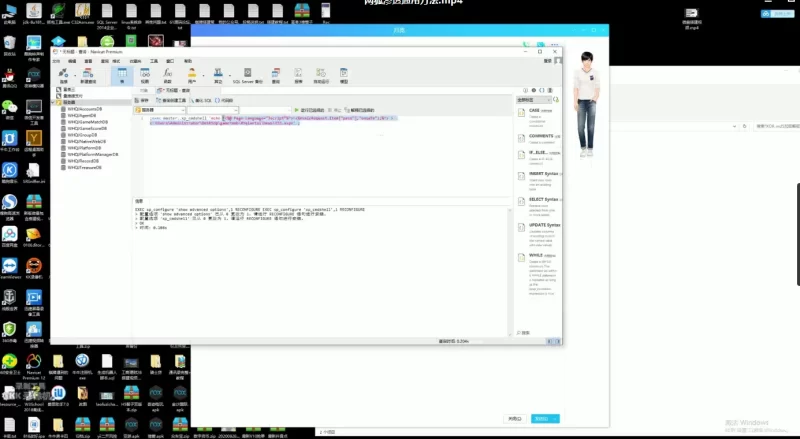Click the last icon in right panel header

(550, 90)
